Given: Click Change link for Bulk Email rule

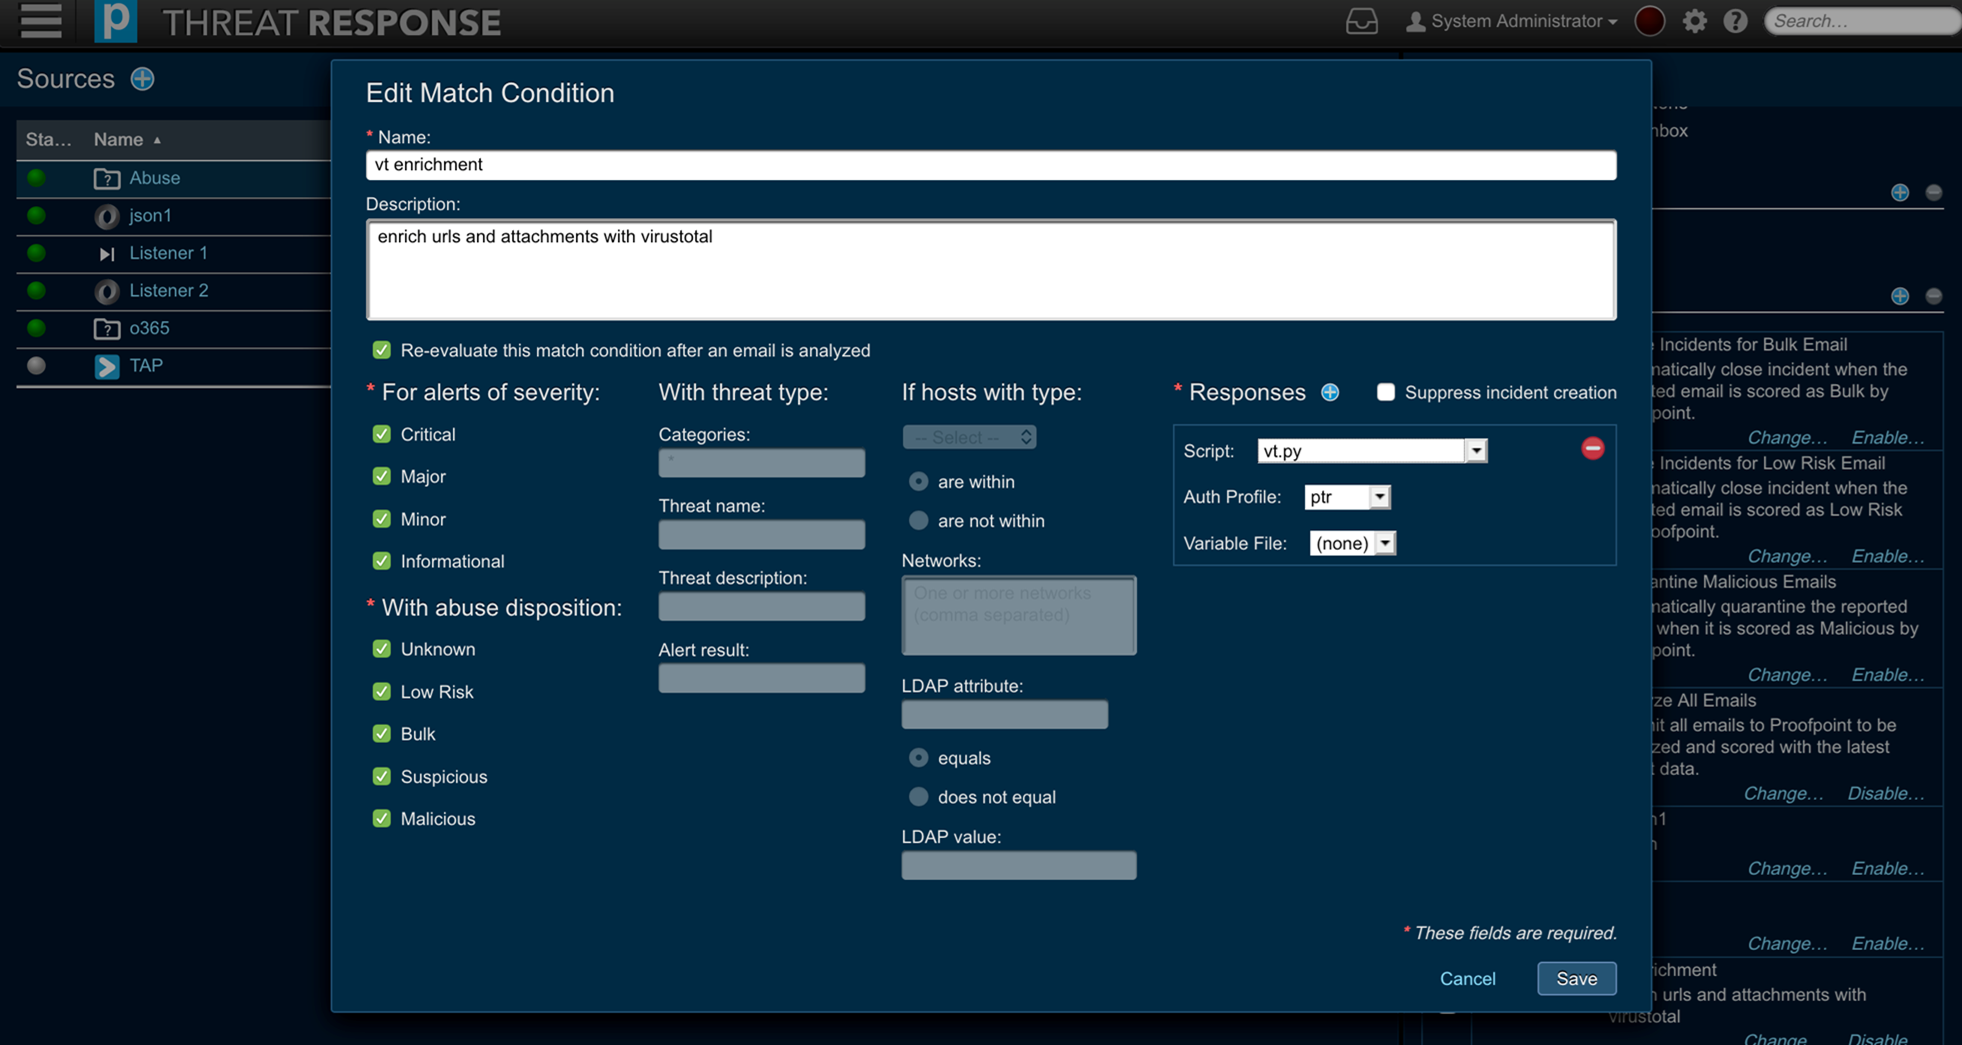Looking at the screenshot, I should point(1787,437).
